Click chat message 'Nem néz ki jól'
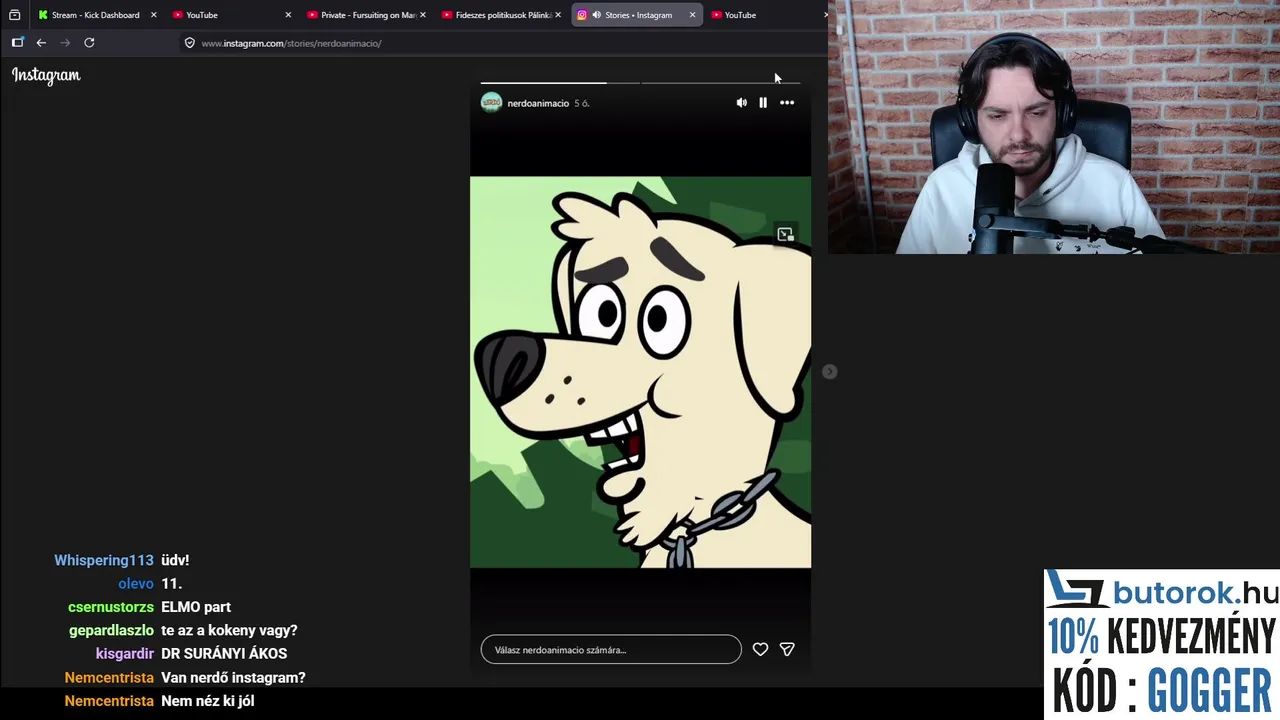Screen dimensions: 1280x720 point(208,701)
